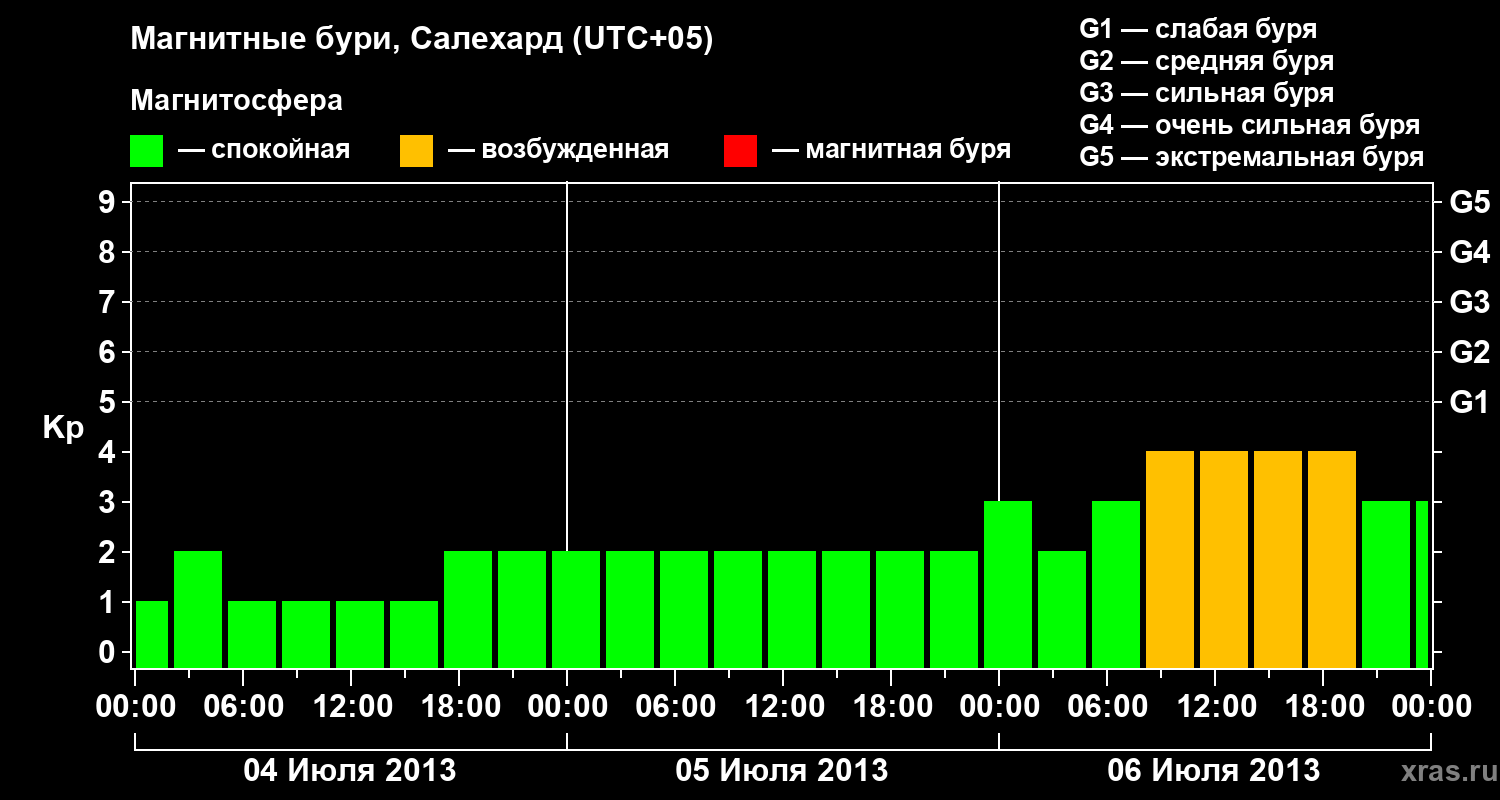Click the "12:00" time label above 05 Июля 2013

pyautogui.click(x=784, y=707)
